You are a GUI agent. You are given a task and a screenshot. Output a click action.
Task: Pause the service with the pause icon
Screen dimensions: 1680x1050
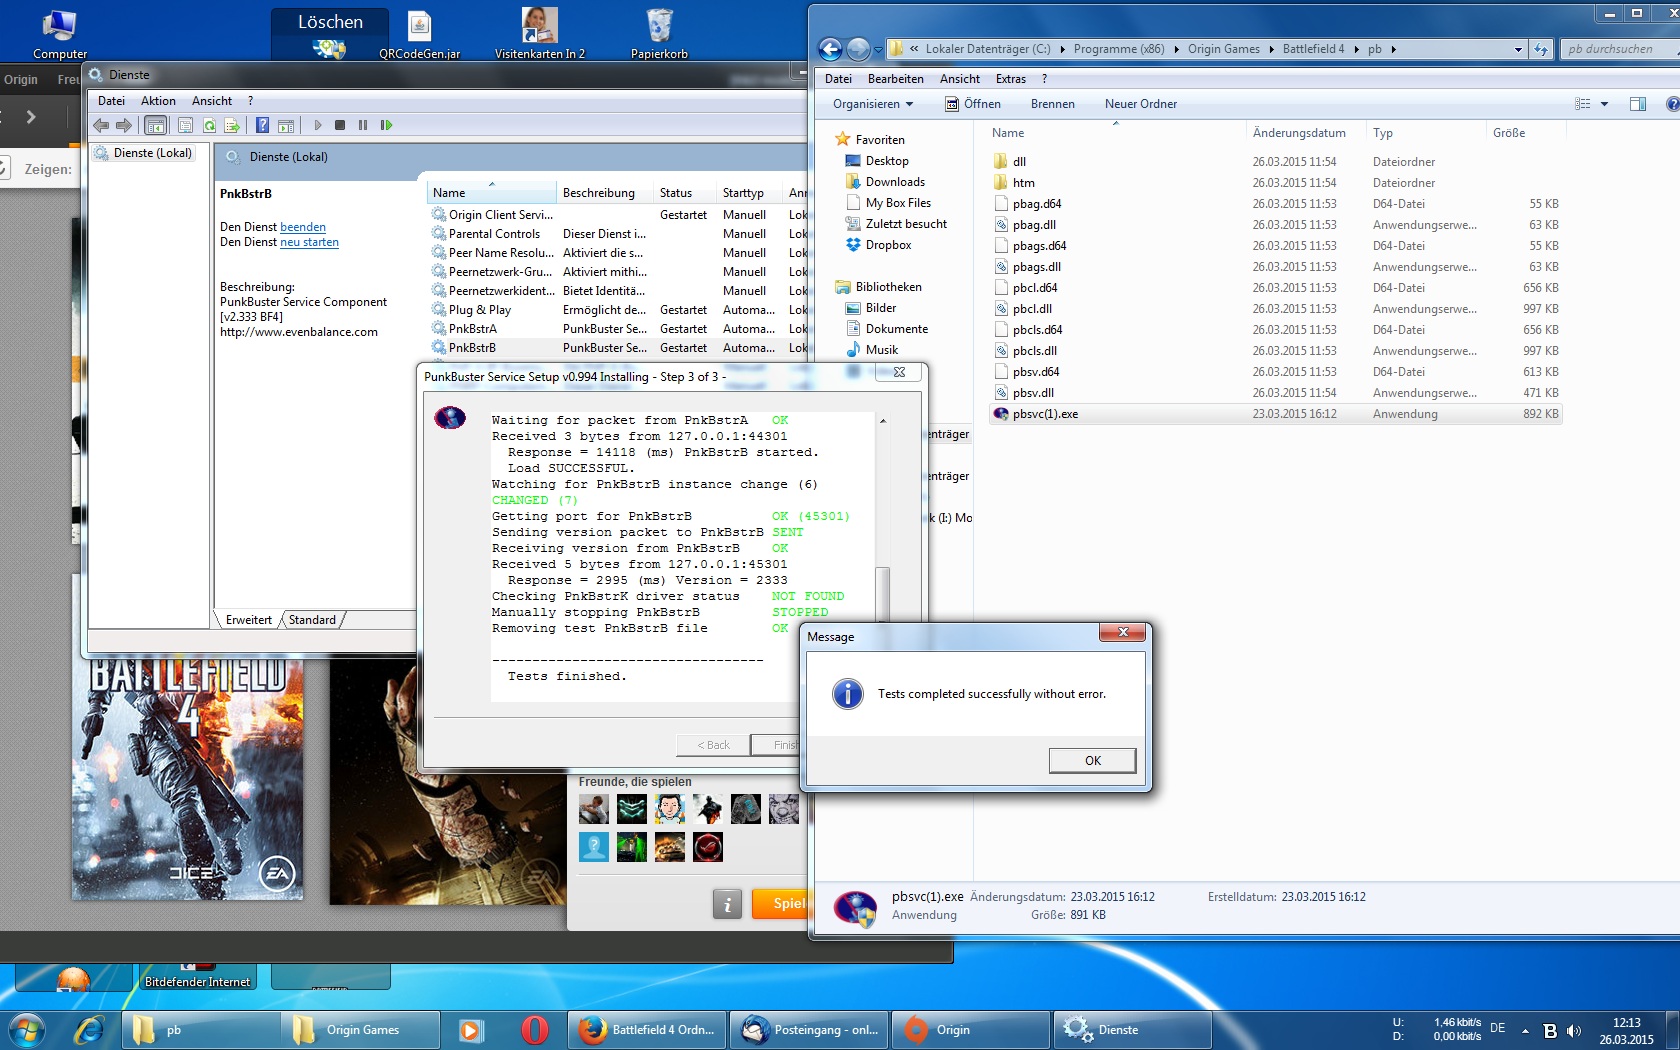[363, 125]
